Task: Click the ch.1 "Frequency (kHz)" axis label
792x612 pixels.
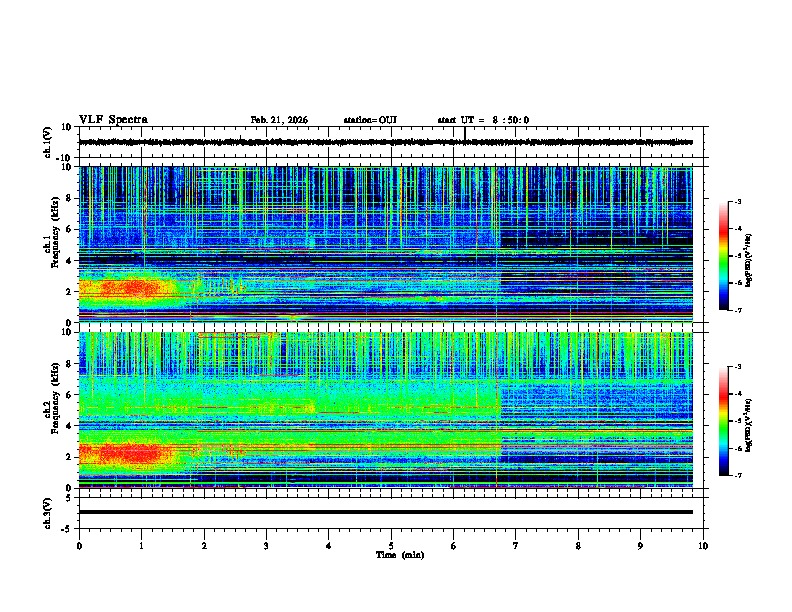Action: tap(55, 232)
